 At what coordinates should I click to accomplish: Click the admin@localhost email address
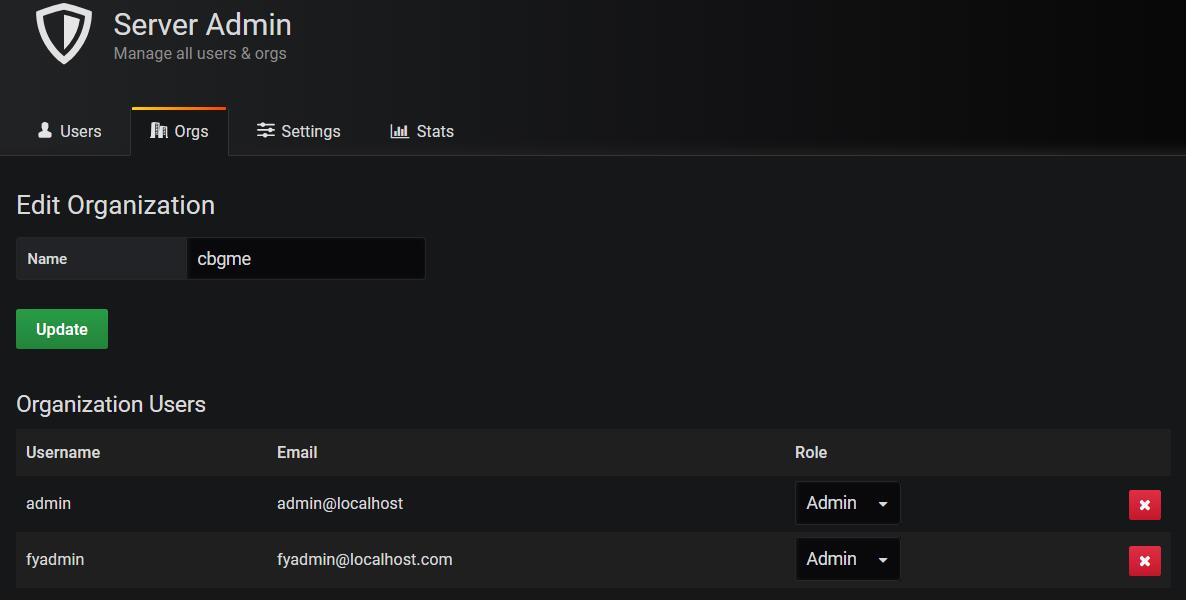click(x=340, y=503)
